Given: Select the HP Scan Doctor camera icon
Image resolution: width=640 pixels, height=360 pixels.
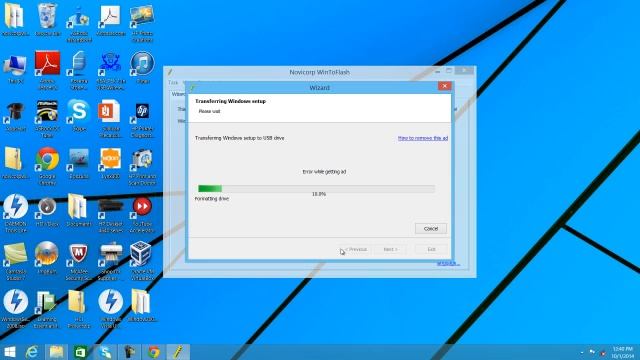Looking at the screenshot, I should point(142,167).
